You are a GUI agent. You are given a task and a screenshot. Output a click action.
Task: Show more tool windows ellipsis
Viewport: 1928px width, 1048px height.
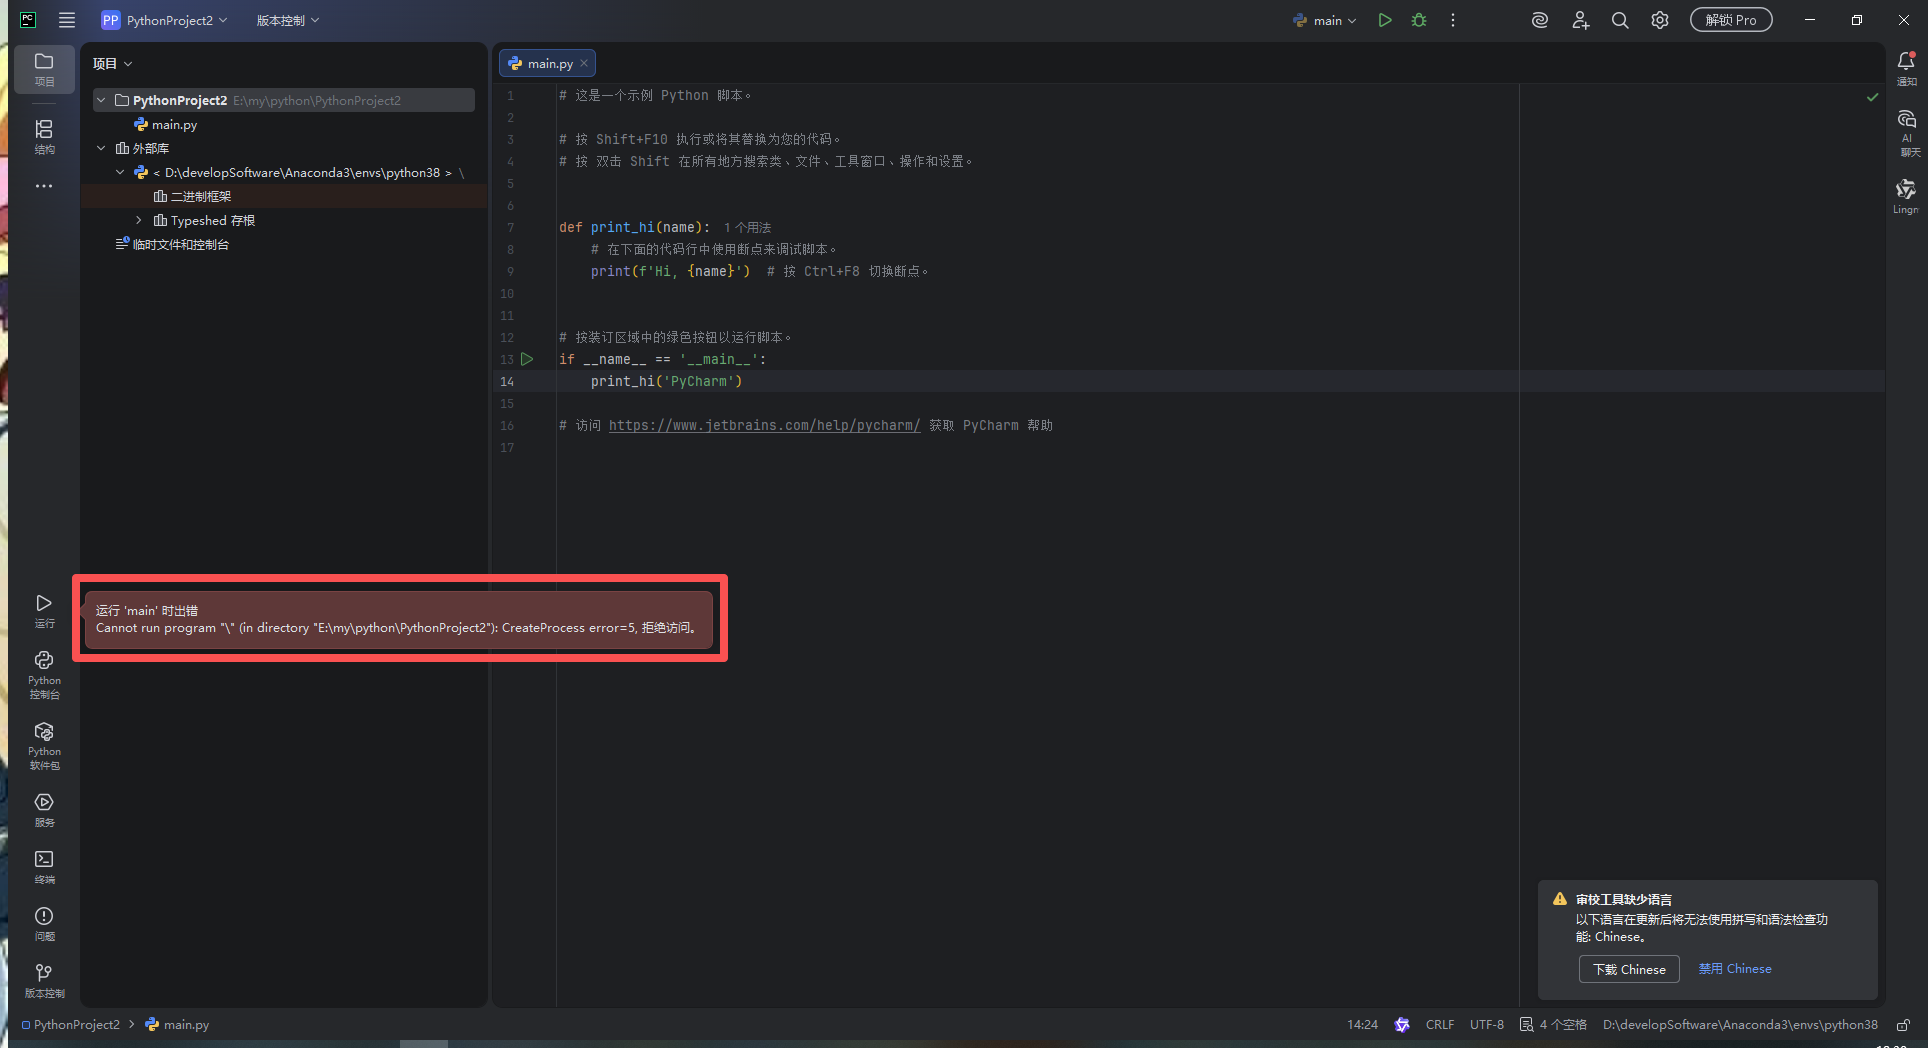[x=44, y=186]
